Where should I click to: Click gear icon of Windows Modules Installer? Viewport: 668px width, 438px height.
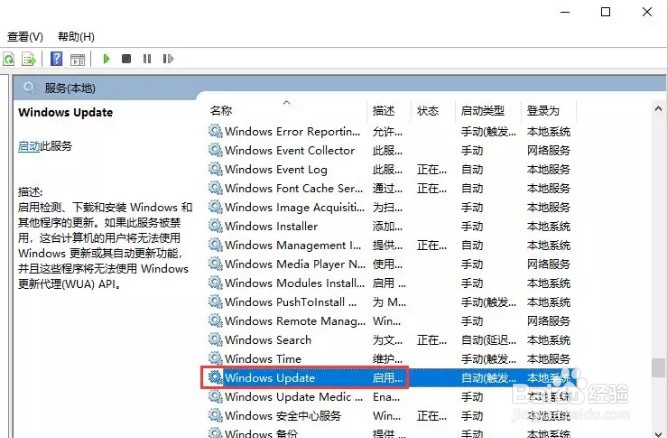(215, 283)
